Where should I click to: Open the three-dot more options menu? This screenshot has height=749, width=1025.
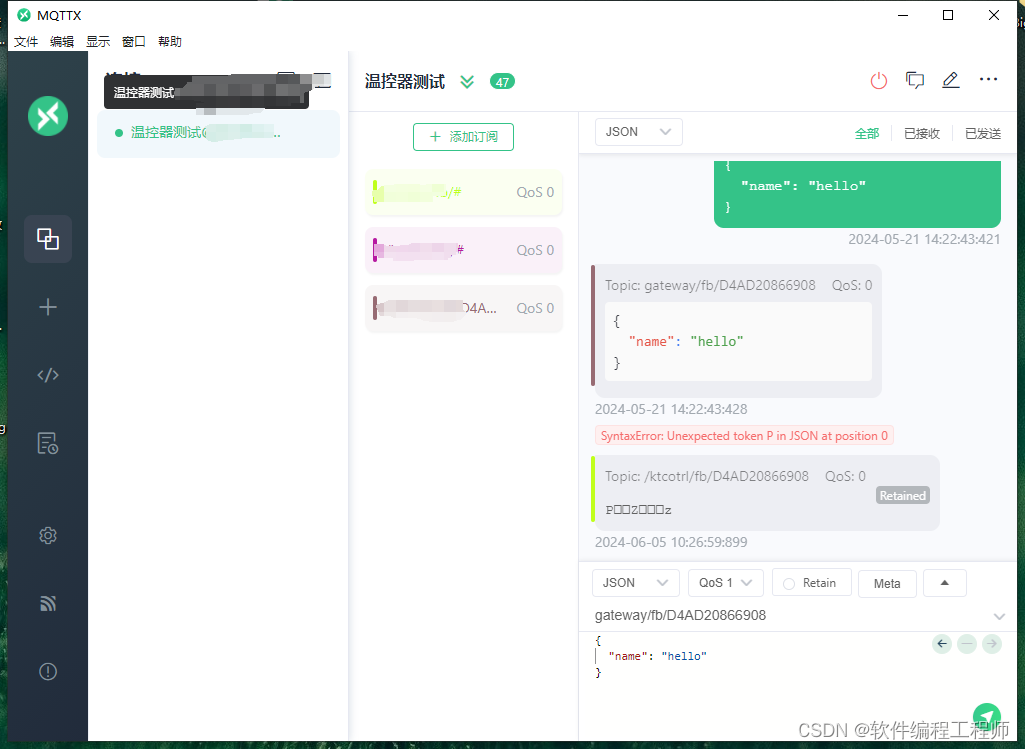988,80
